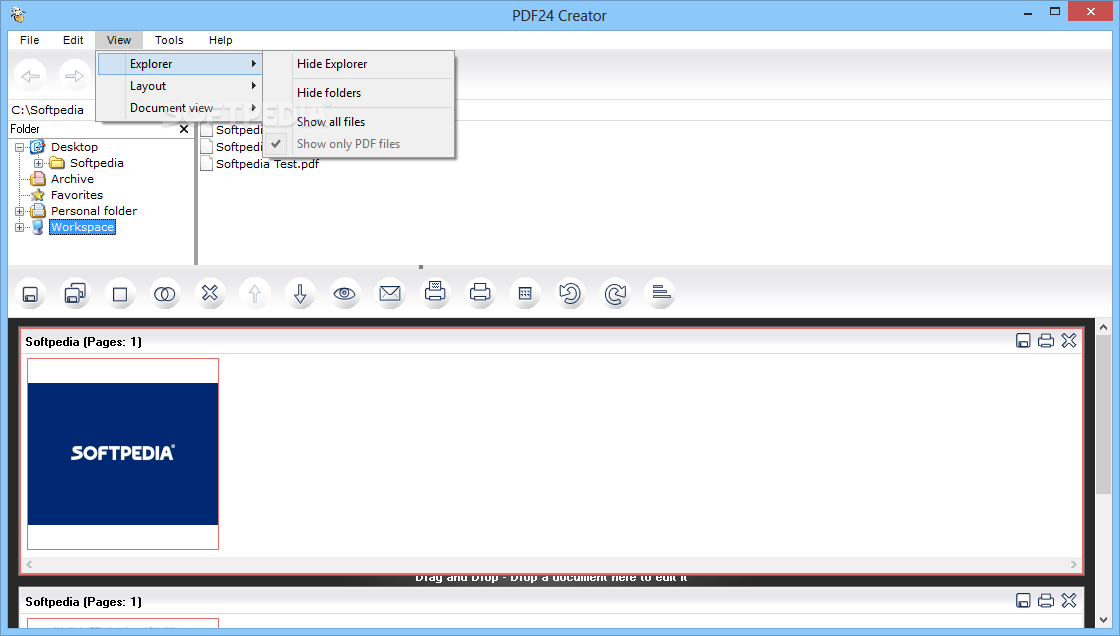Click the Move down arrow icon

click(x=300, y=294)
